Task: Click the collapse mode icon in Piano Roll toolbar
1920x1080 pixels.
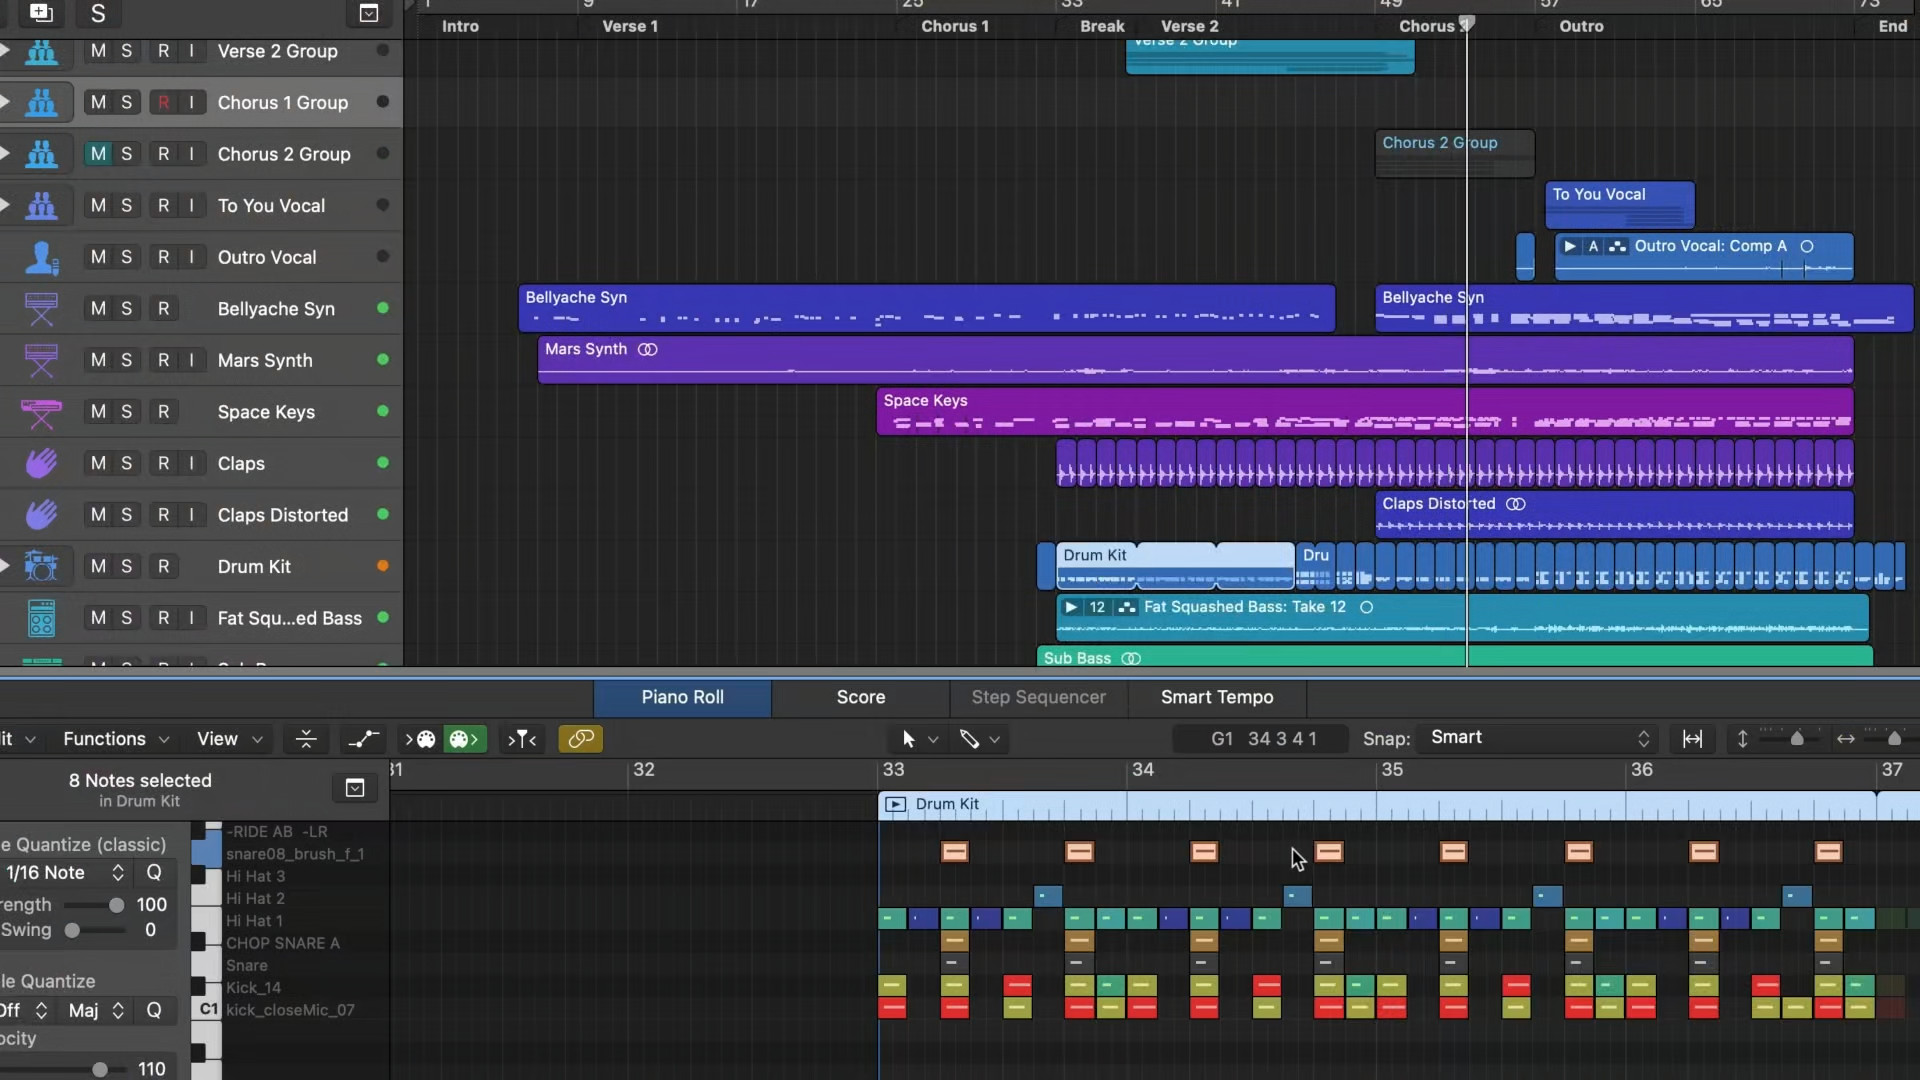Action: (306, 739)
